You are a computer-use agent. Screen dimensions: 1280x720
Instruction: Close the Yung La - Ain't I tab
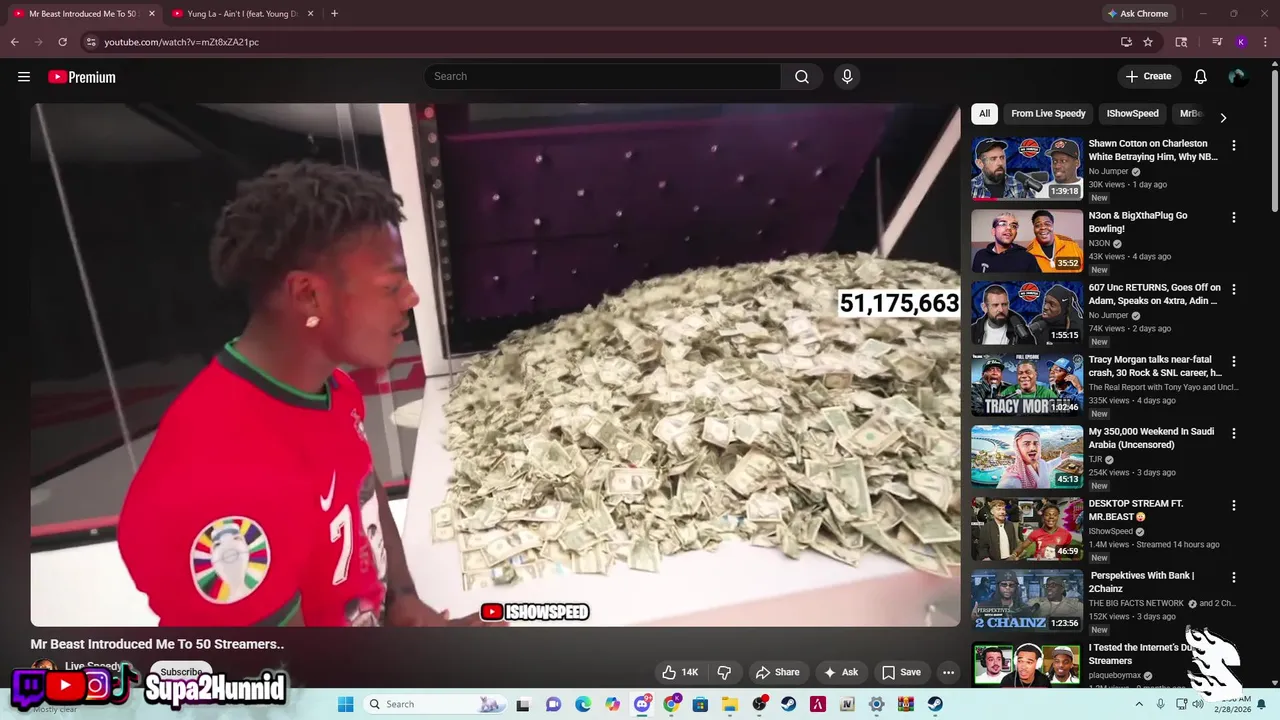tap(311, 14)
